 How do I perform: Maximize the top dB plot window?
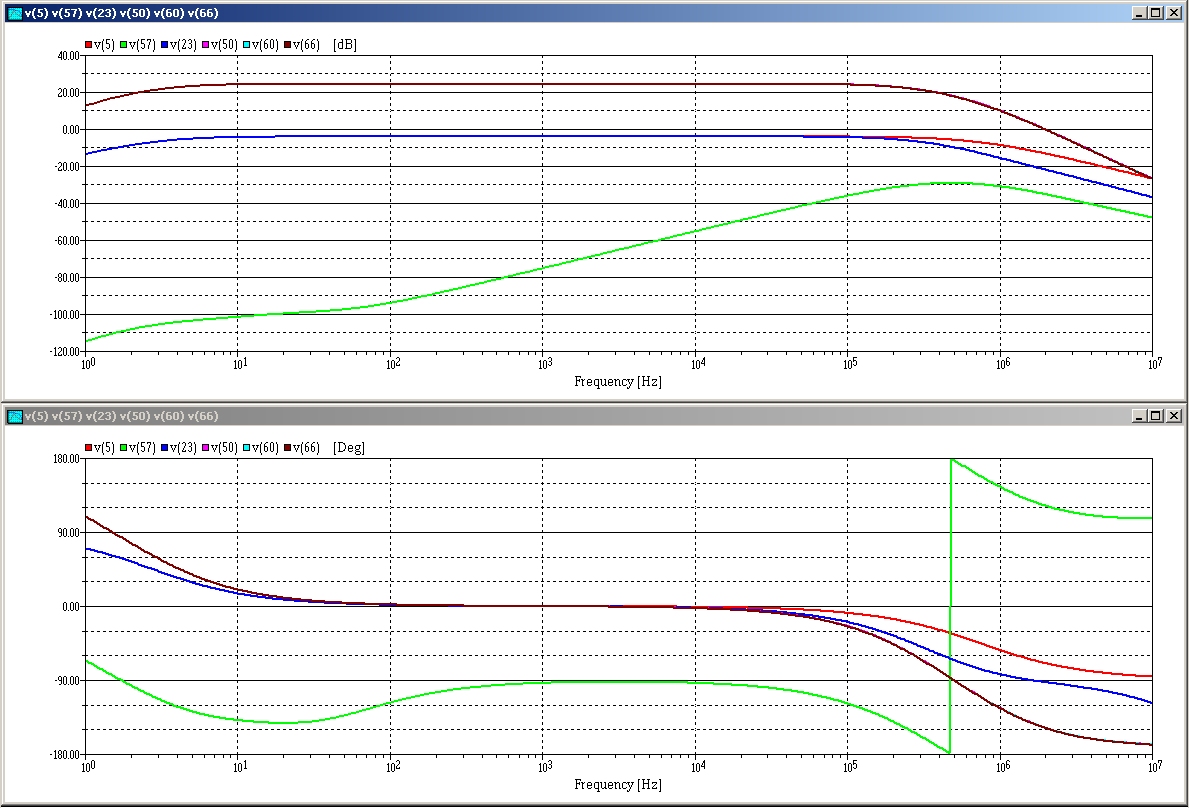[x=1156, y=13]
